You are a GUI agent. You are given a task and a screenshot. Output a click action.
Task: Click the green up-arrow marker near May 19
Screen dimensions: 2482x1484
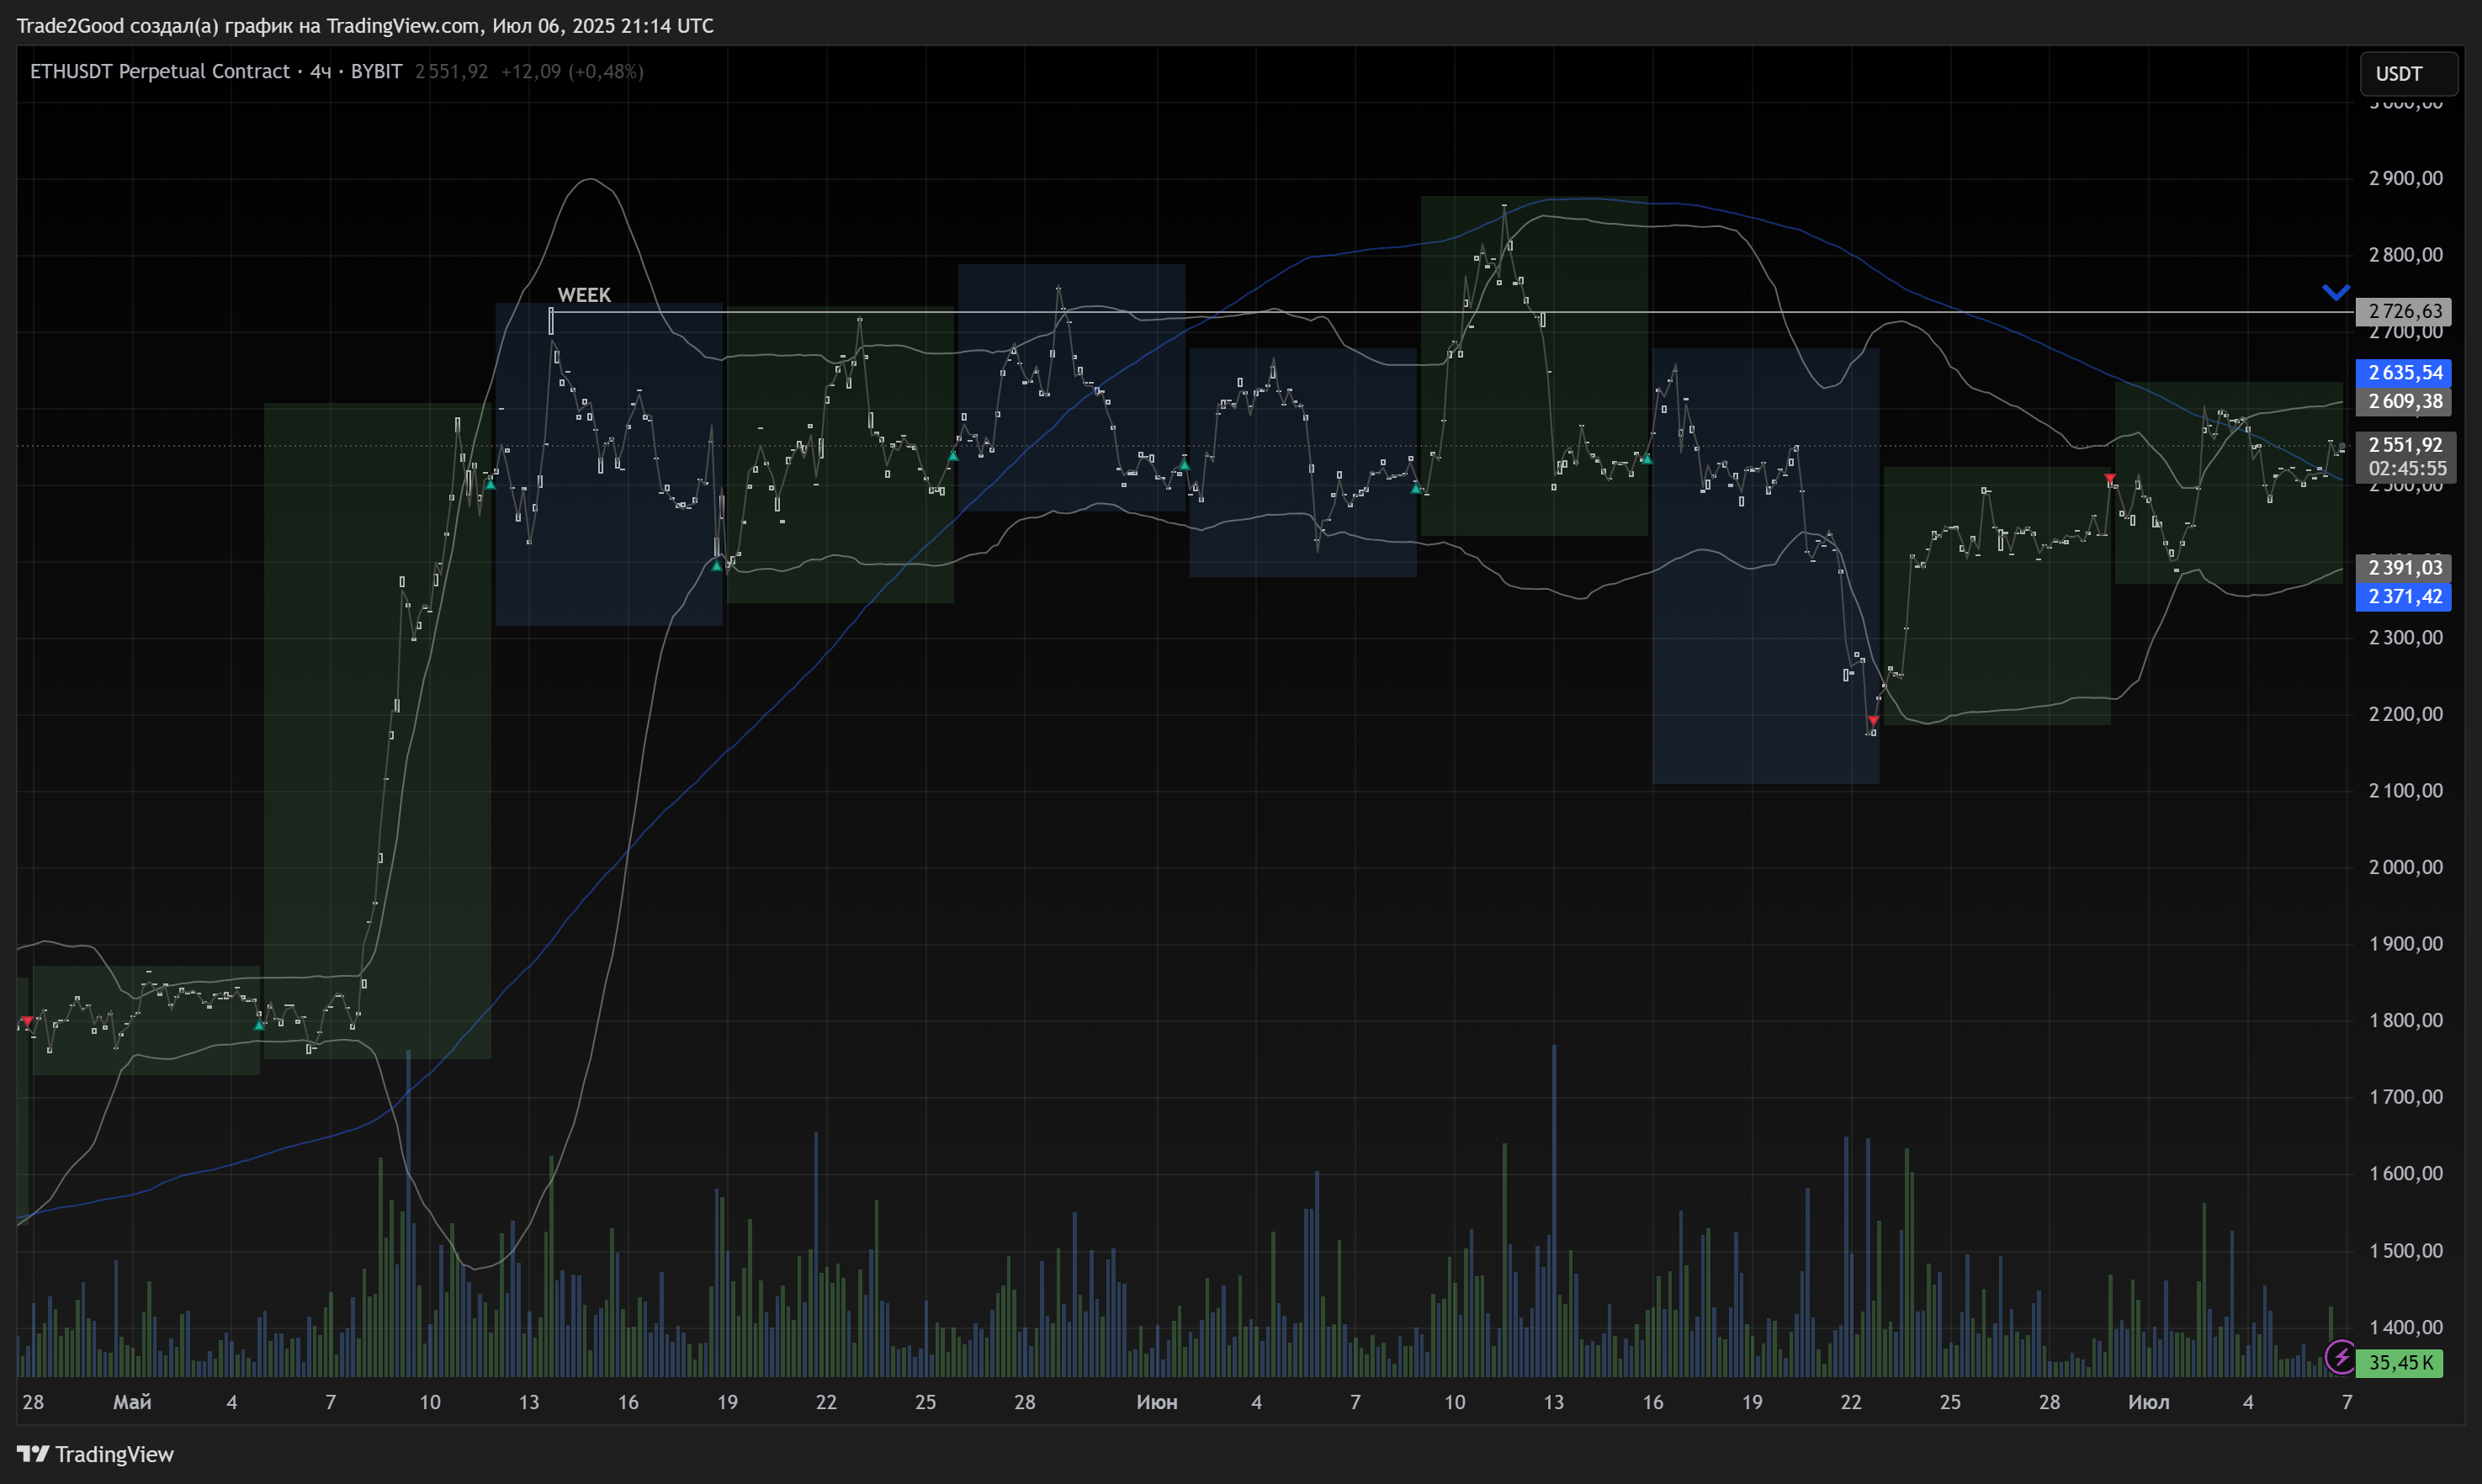[716, 566]
